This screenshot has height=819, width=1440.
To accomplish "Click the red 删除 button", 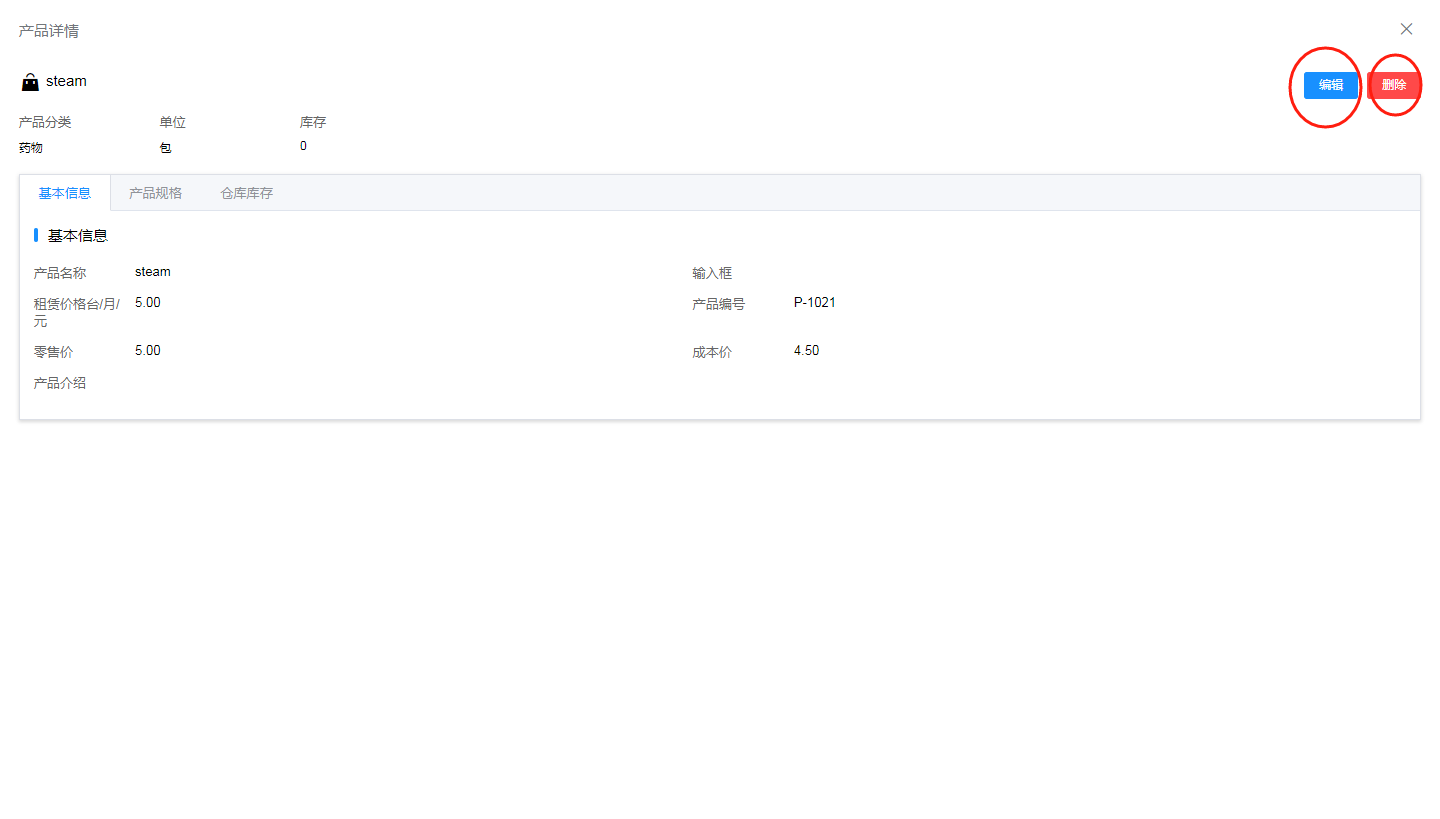I will [x=1393, y=85].
